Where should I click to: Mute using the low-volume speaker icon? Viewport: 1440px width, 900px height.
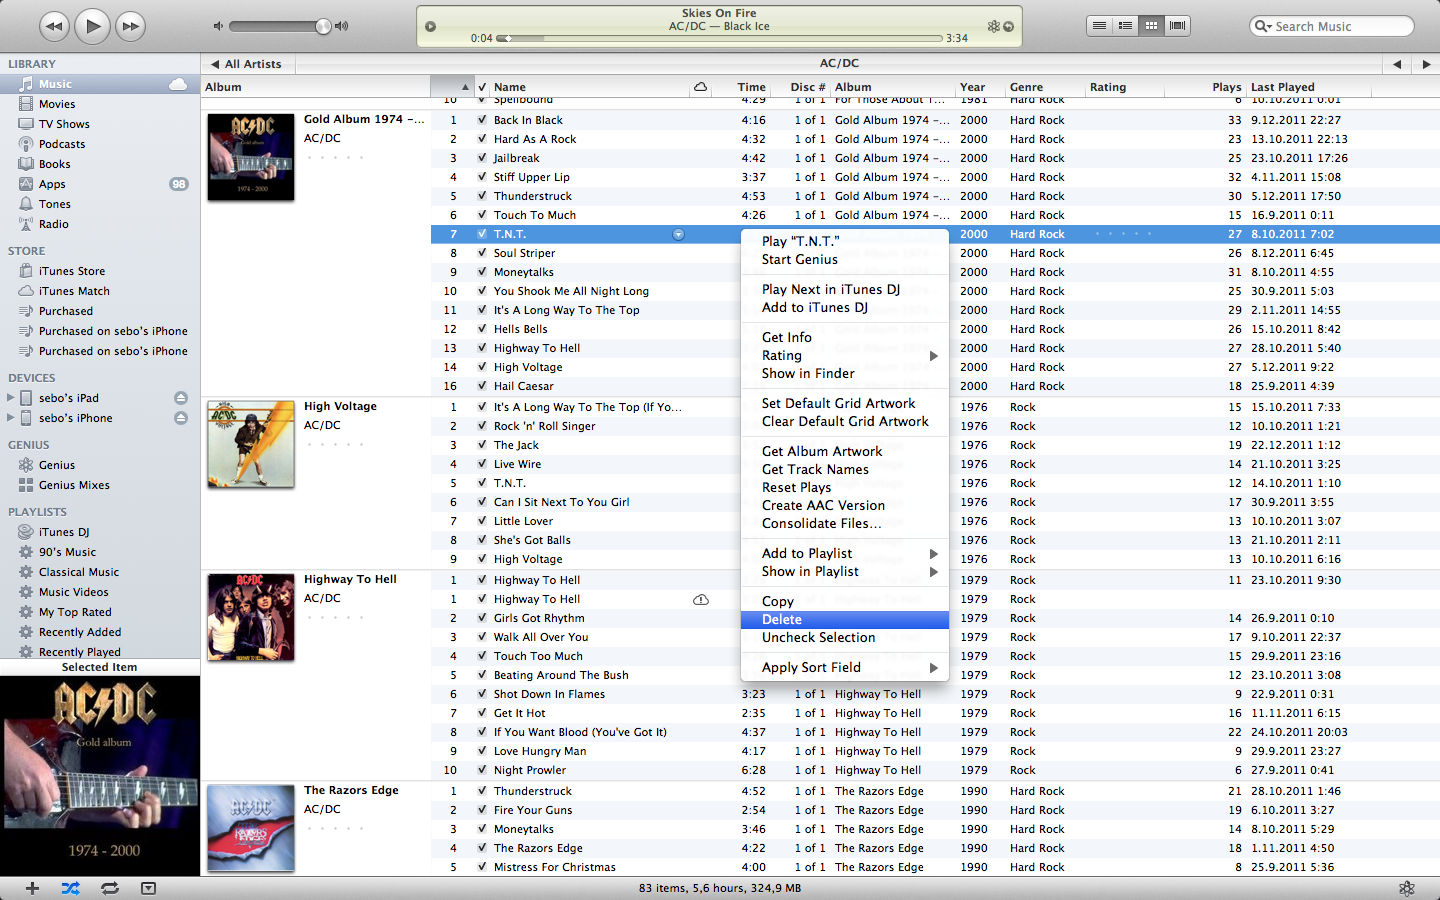tap(219, 26)
